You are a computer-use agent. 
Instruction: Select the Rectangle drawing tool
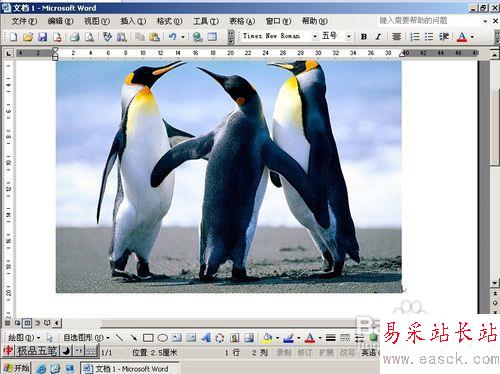click(x=148, y=338)
